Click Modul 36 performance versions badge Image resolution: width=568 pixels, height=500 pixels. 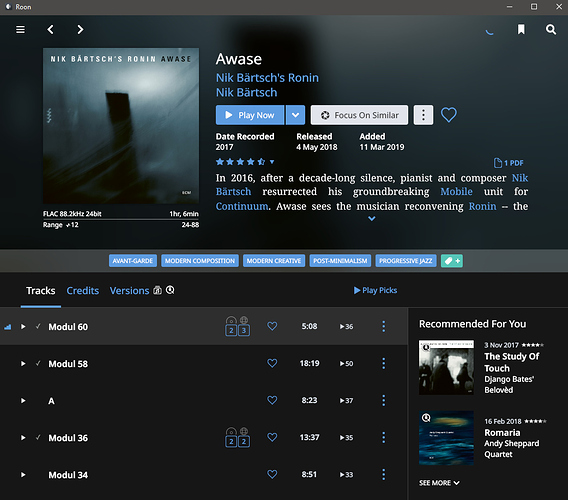[x=237, y=437]
